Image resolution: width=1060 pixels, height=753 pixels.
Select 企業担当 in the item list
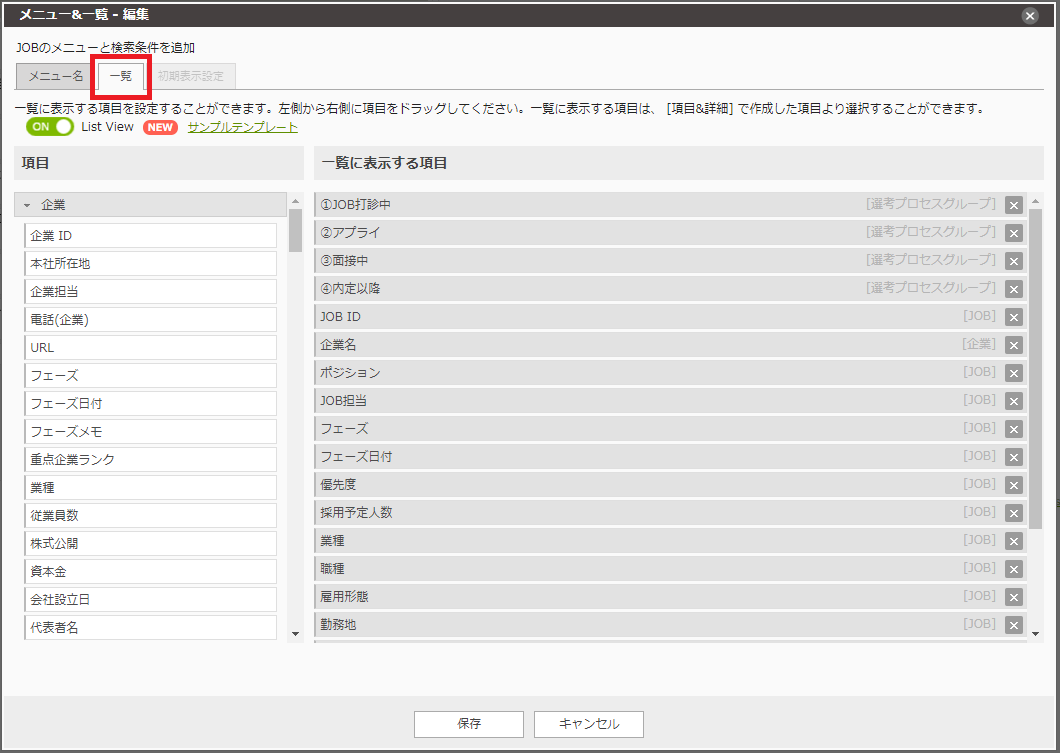151,292
